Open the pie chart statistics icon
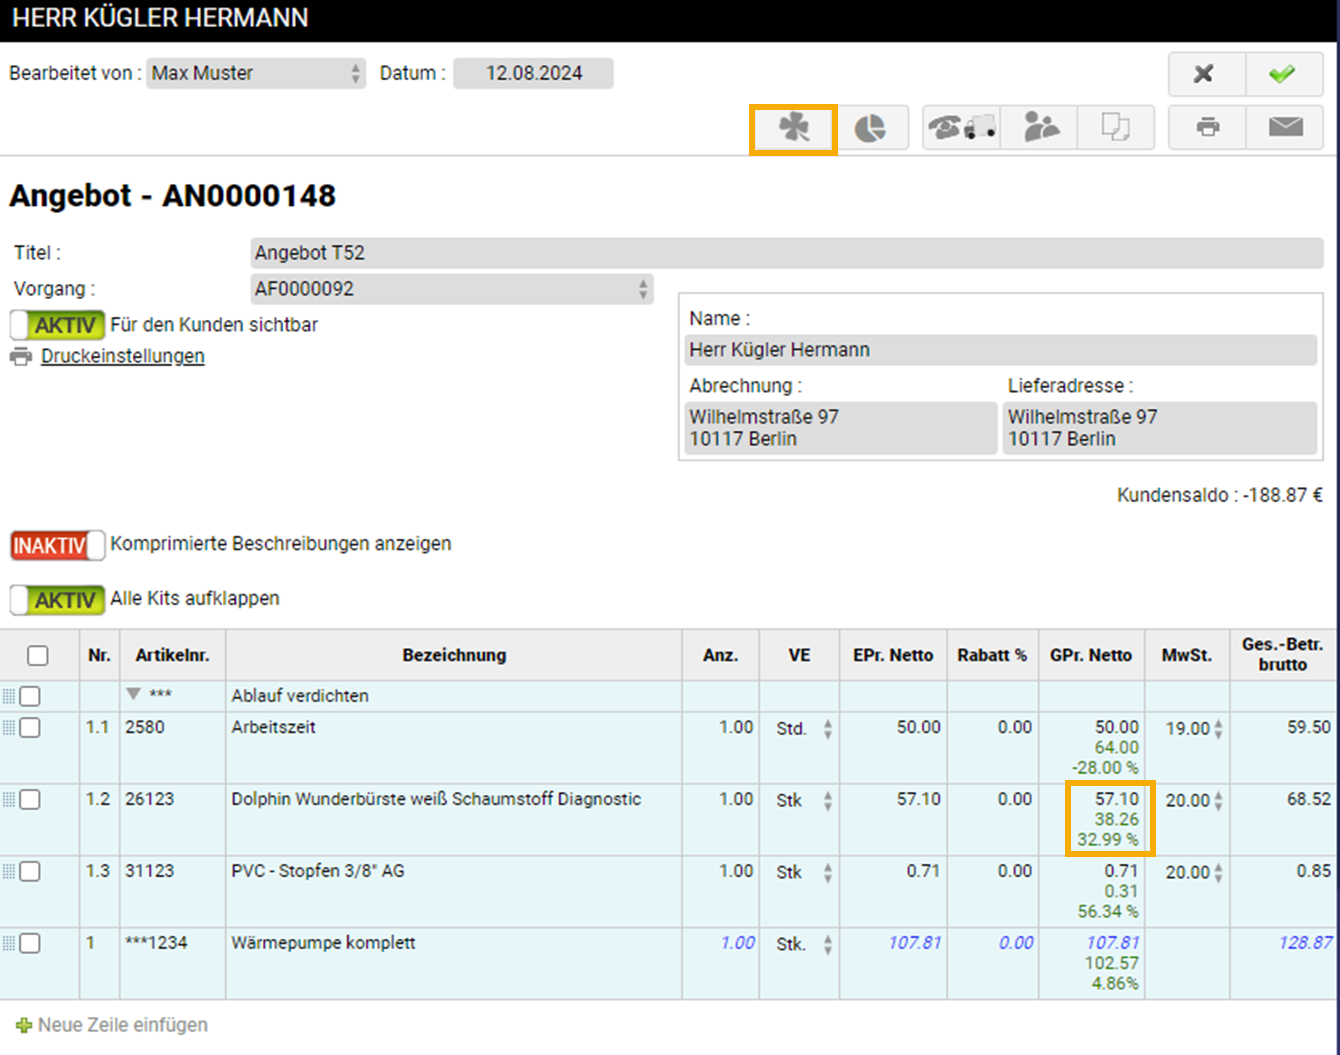Image resolution: width=1340 pixels, height=1055 pixels. pyautogui.click(x=870, y=129)
